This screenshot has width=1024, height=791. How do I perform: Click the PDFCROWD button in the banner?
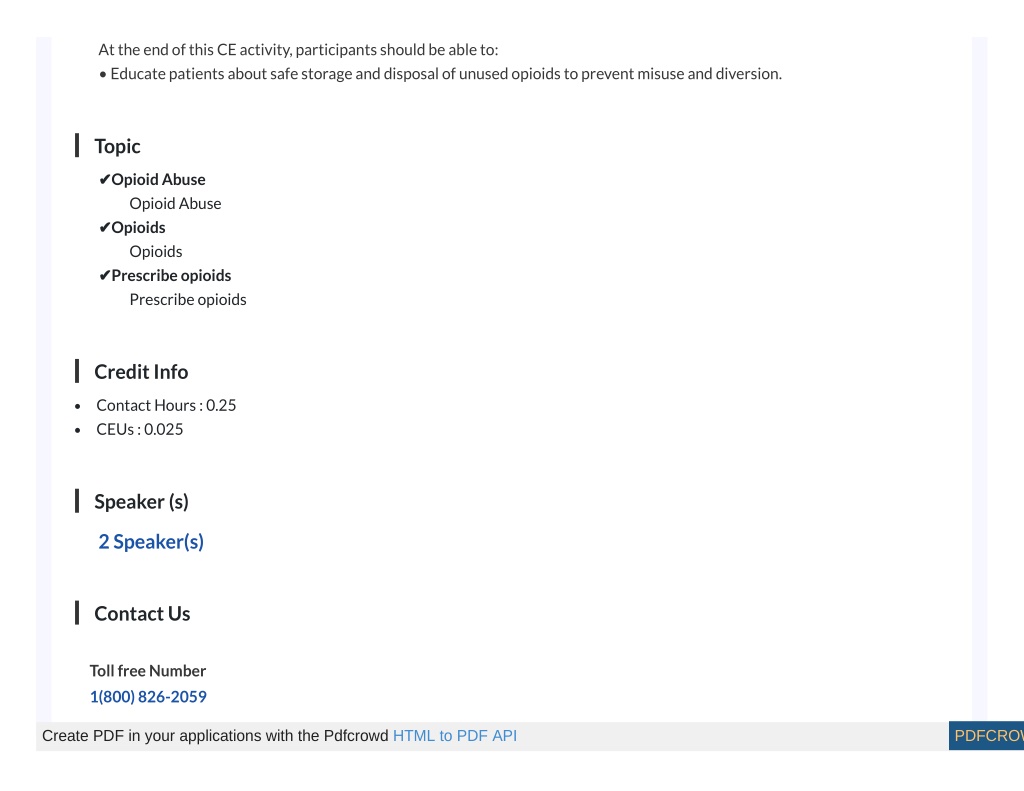tap(986, 736)
